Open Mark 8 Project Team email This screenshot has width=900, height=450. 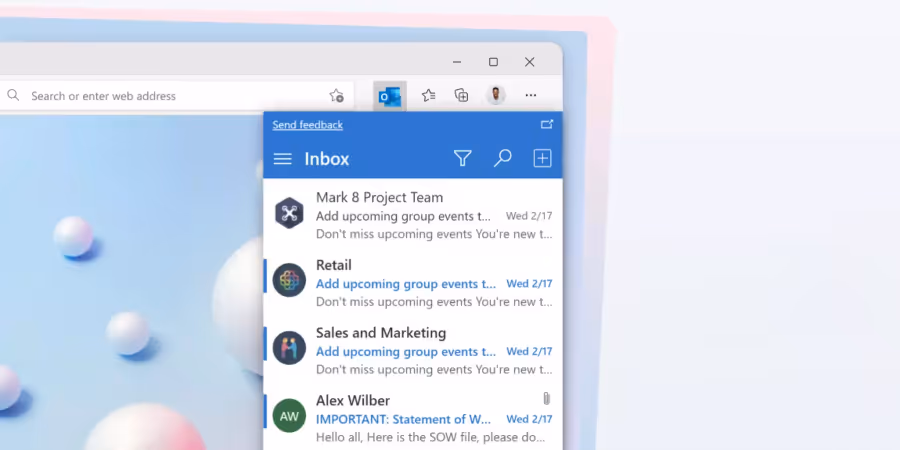tap(413, 215)
